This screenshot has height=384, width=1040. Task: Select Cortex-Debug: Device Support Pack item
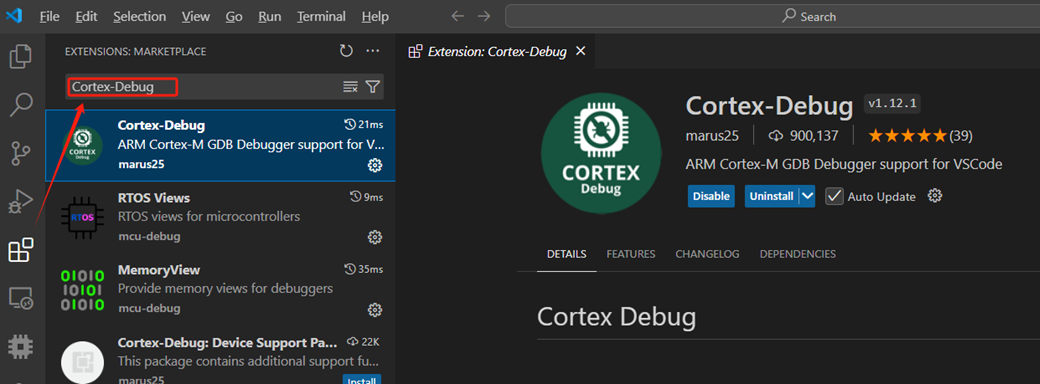point(220,355)
